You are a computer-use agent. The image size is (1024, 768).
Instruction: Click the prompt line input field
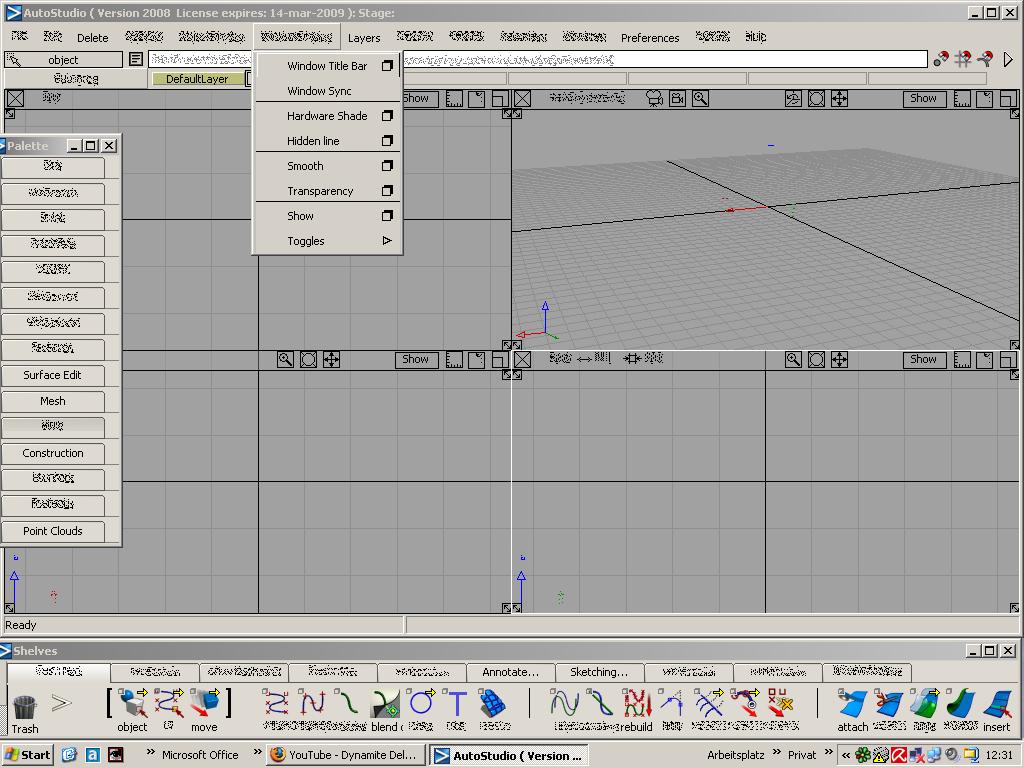click(x=537, y=59)
